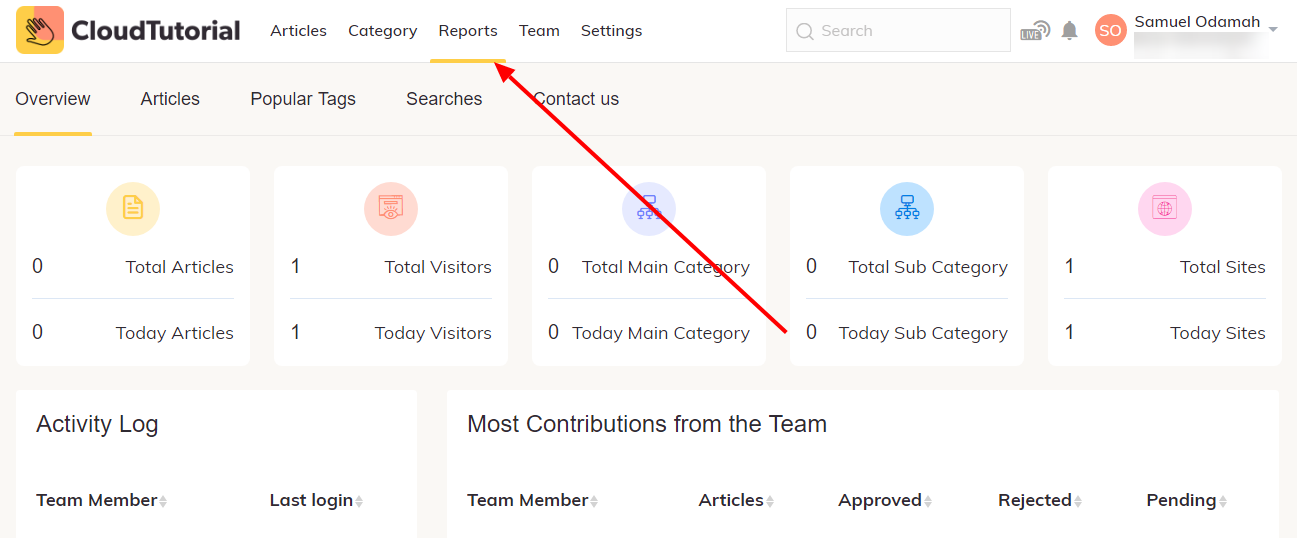This screenshot has height=538, width=1297.
Task: Open the Settings menu item
Action: point(611,31)
